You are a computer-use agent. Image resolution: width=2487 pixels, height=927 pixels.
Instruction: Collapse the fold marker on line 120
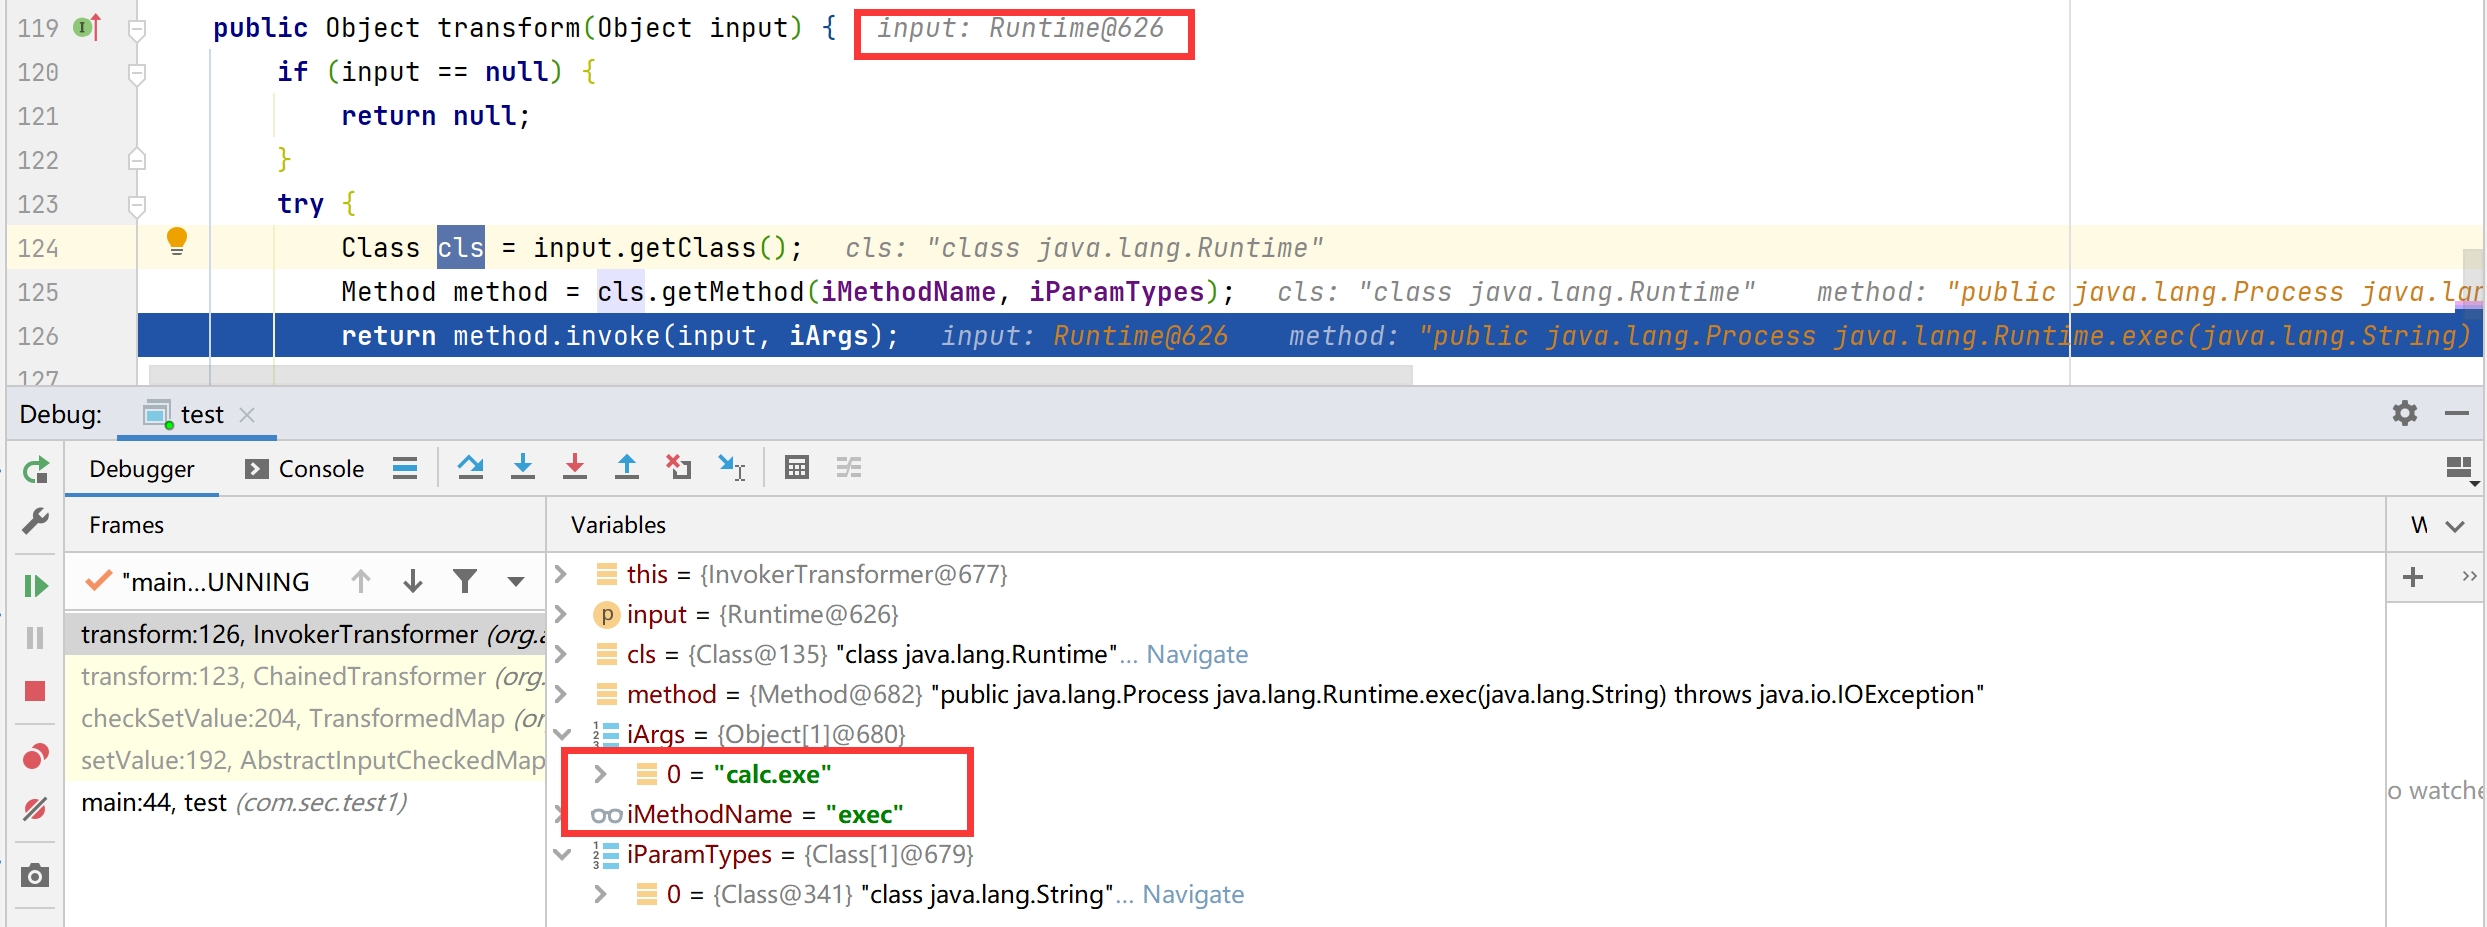click(x=137, y=73)
